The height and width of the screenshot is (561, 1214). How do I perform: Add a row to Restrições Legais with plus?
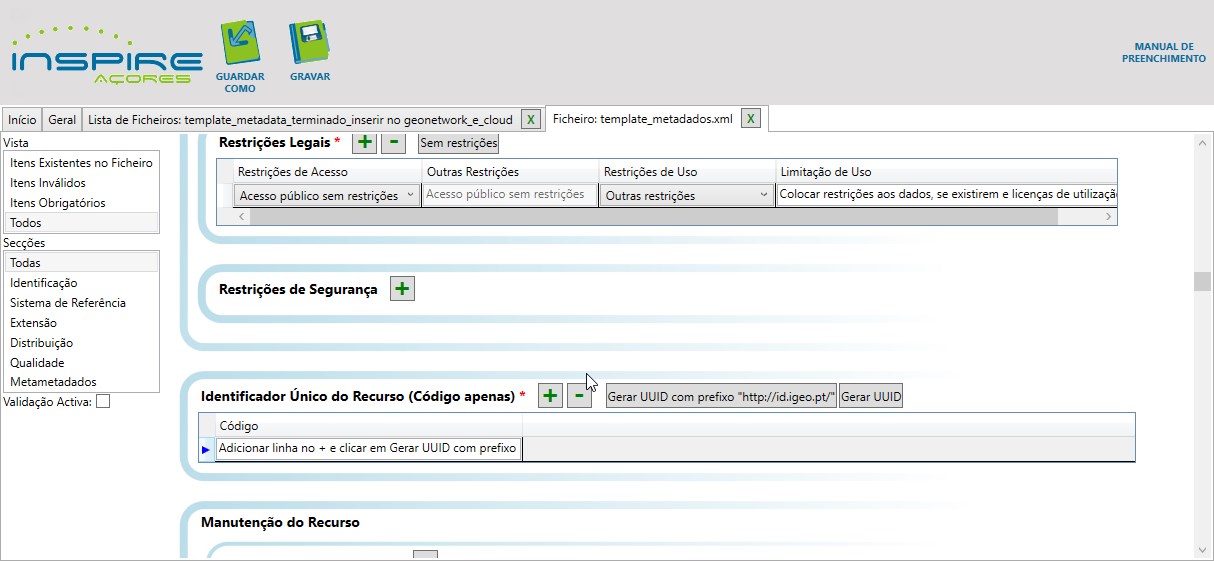click(x=364, y=143)
